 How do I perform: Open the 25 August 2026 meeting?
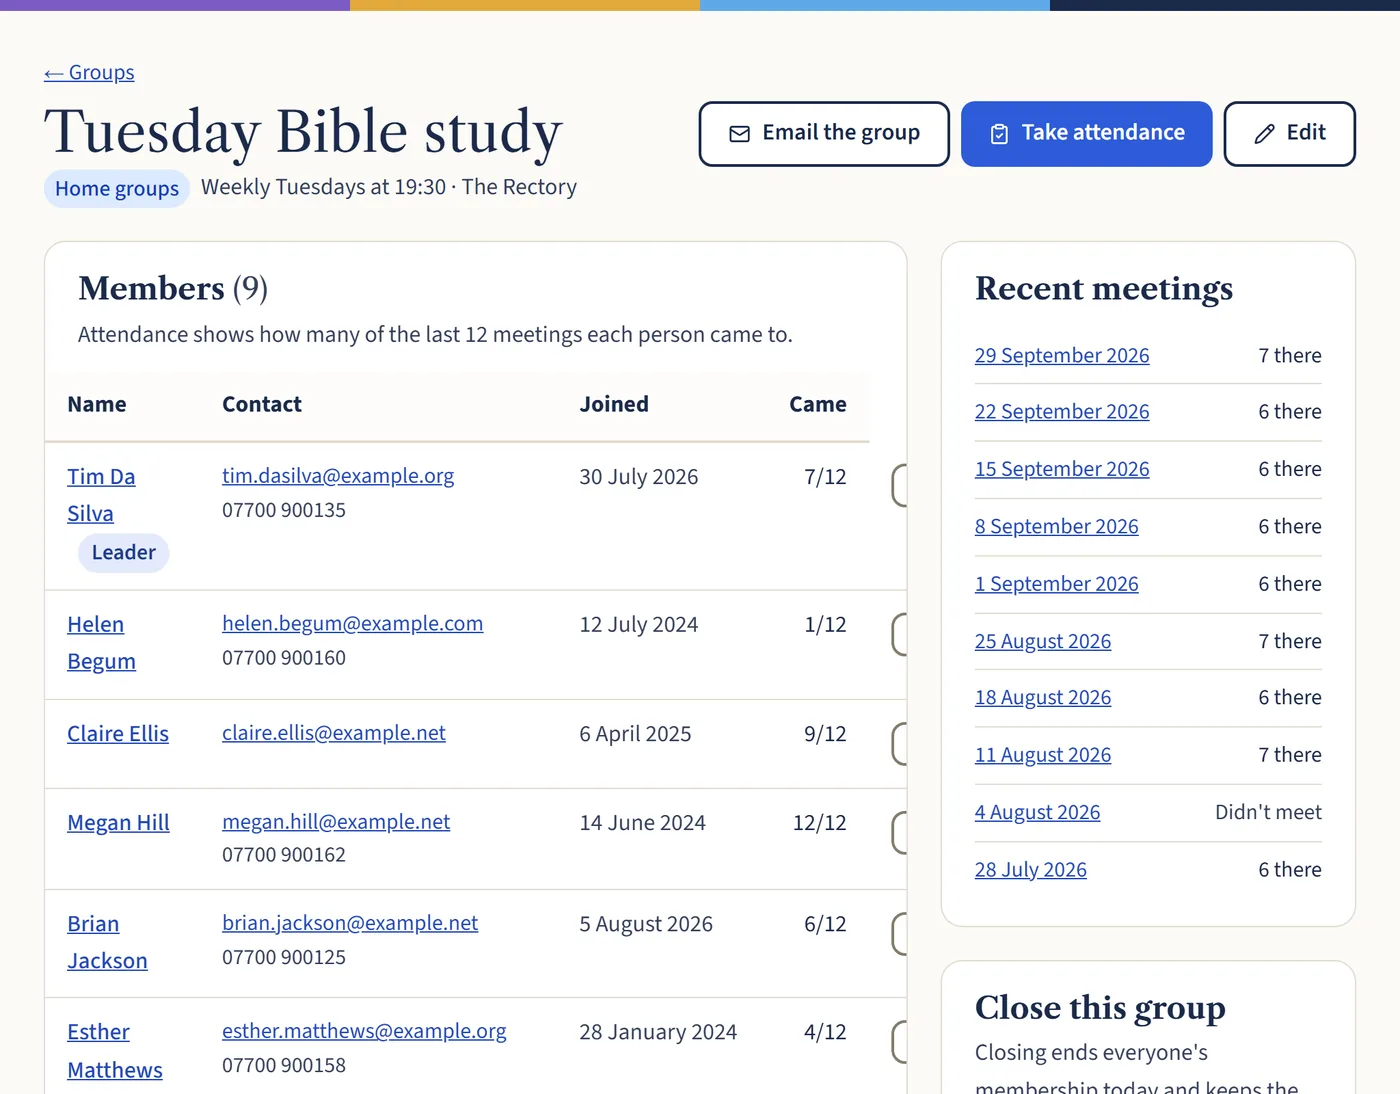1043,642
